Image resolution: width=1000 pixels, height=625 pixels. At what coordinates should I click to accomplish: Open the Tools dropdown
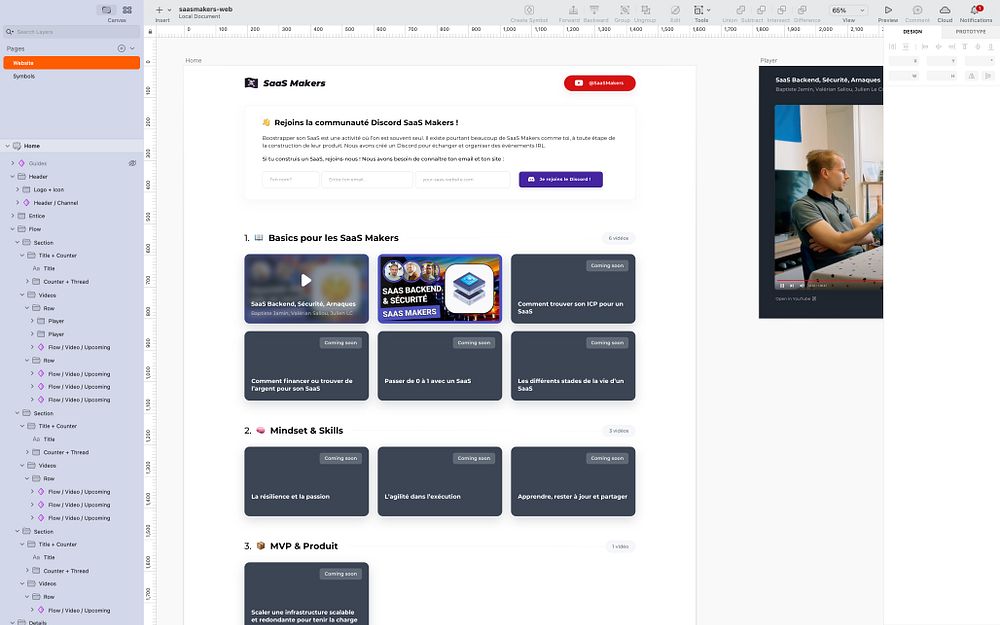(x=701, y=10)
